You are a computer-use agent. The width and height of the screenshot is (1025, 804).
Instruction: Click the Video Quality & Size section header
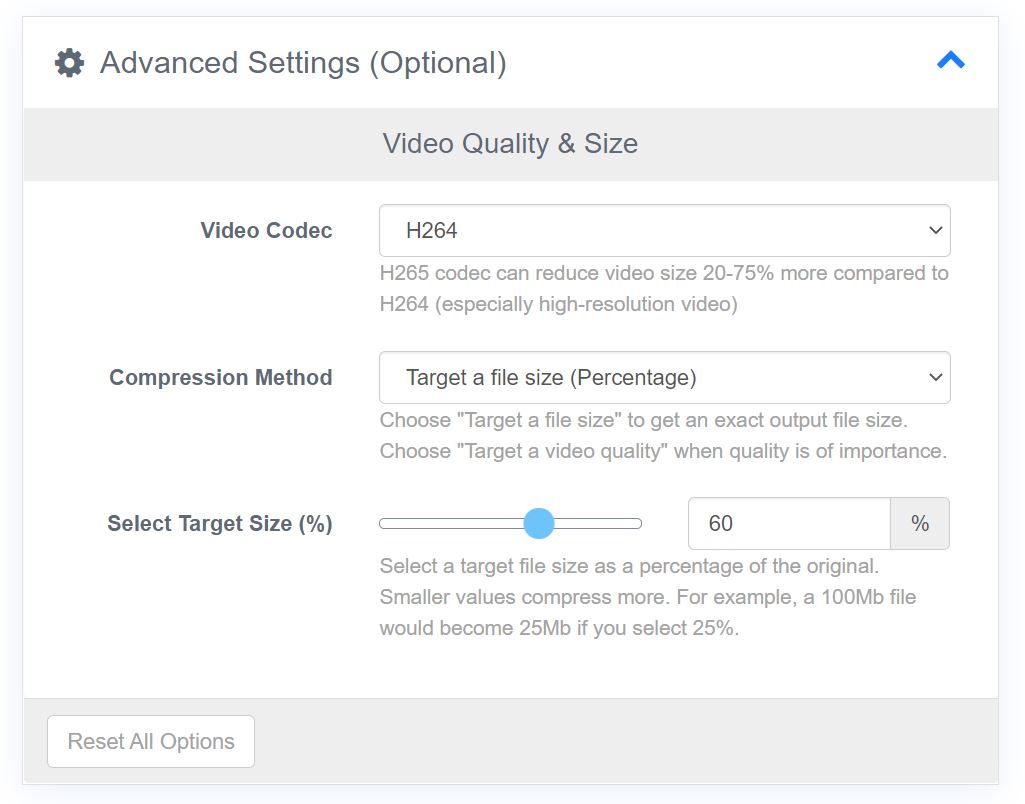point(511,143)
